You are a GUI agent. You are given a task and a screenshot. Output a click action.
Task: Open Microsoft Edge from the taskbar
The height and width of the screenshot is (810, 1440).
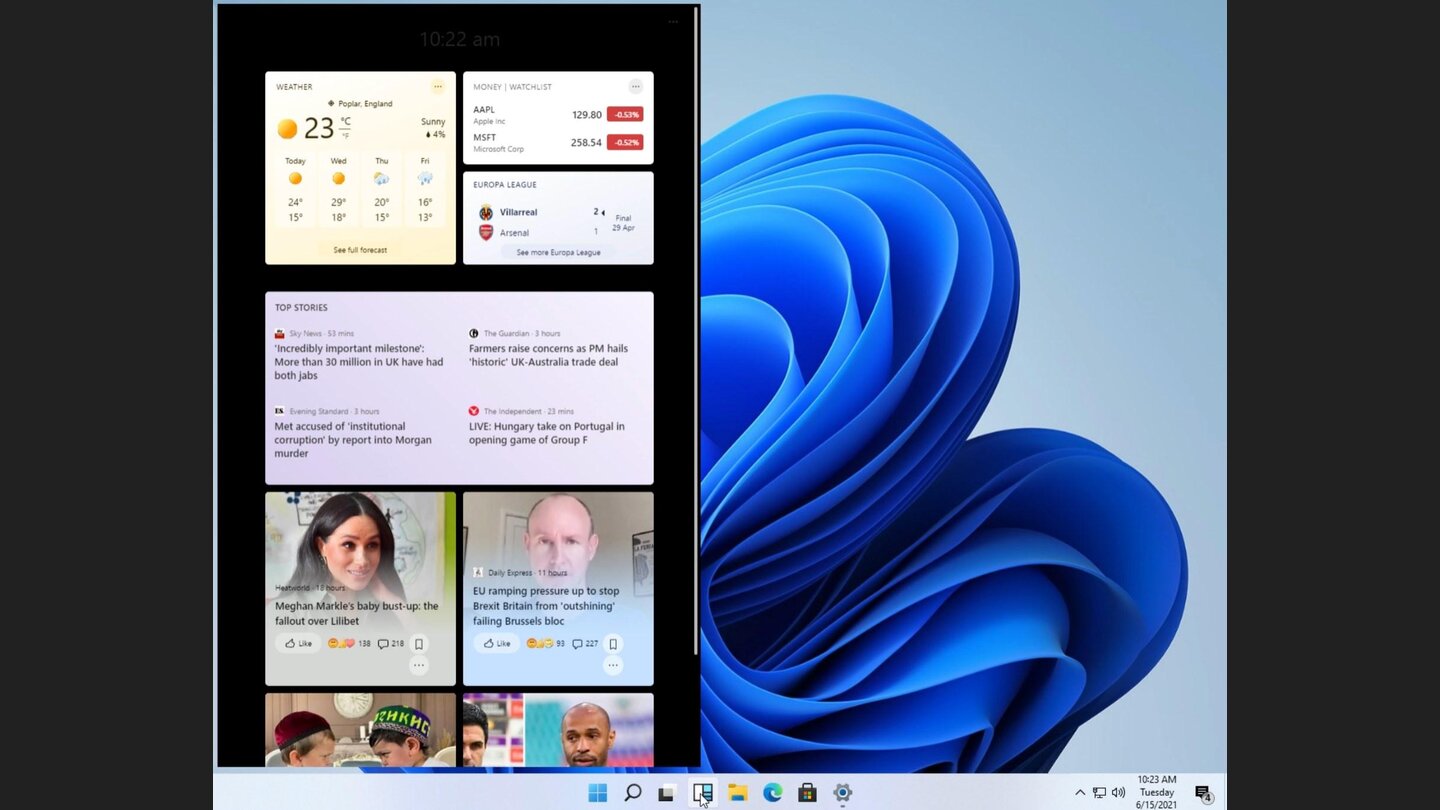(x=772, y=792)
